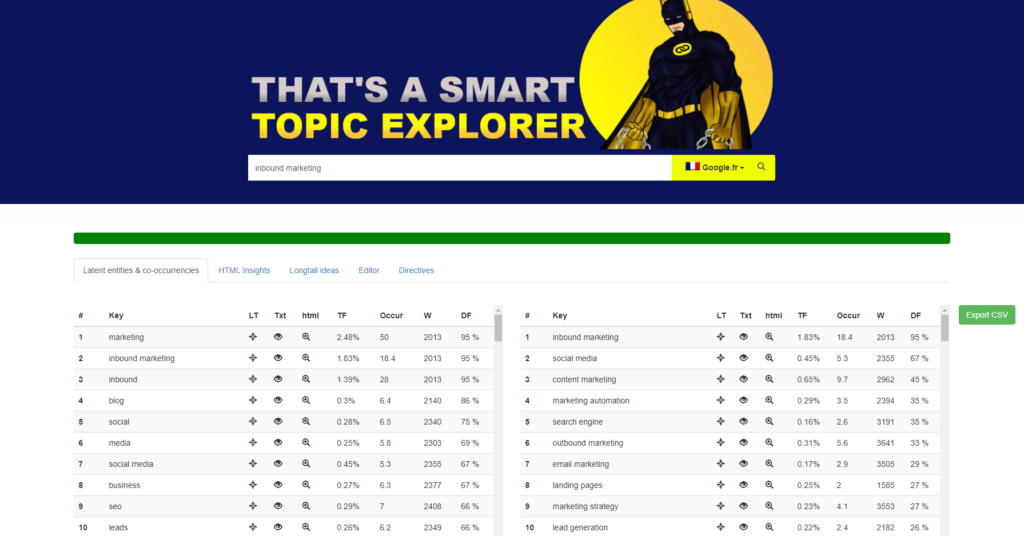Click html zoom for 'search engine' row

tap(769, 421)
